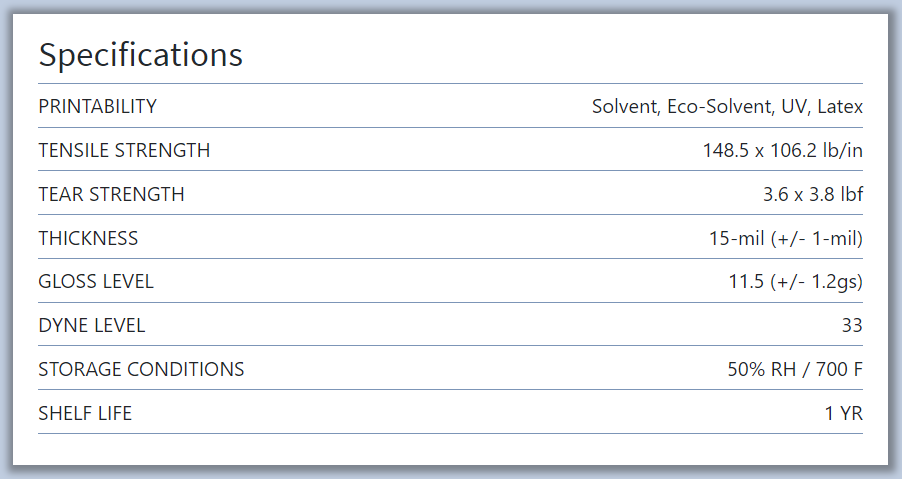Viewport: 902px width, 479px height.
Task: Click the 50% RH / 700 F value
Action: (795, 369)
